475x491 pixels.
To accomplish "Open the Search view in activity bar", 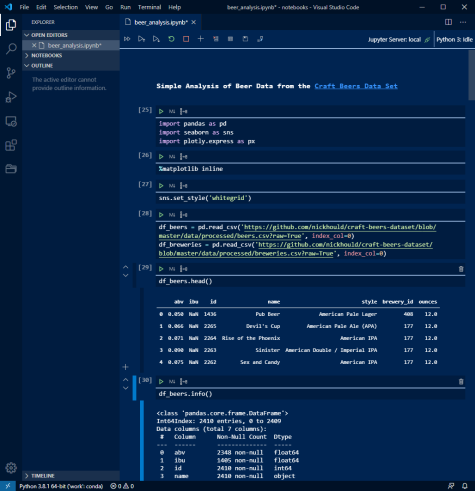I will coord(11,49).
